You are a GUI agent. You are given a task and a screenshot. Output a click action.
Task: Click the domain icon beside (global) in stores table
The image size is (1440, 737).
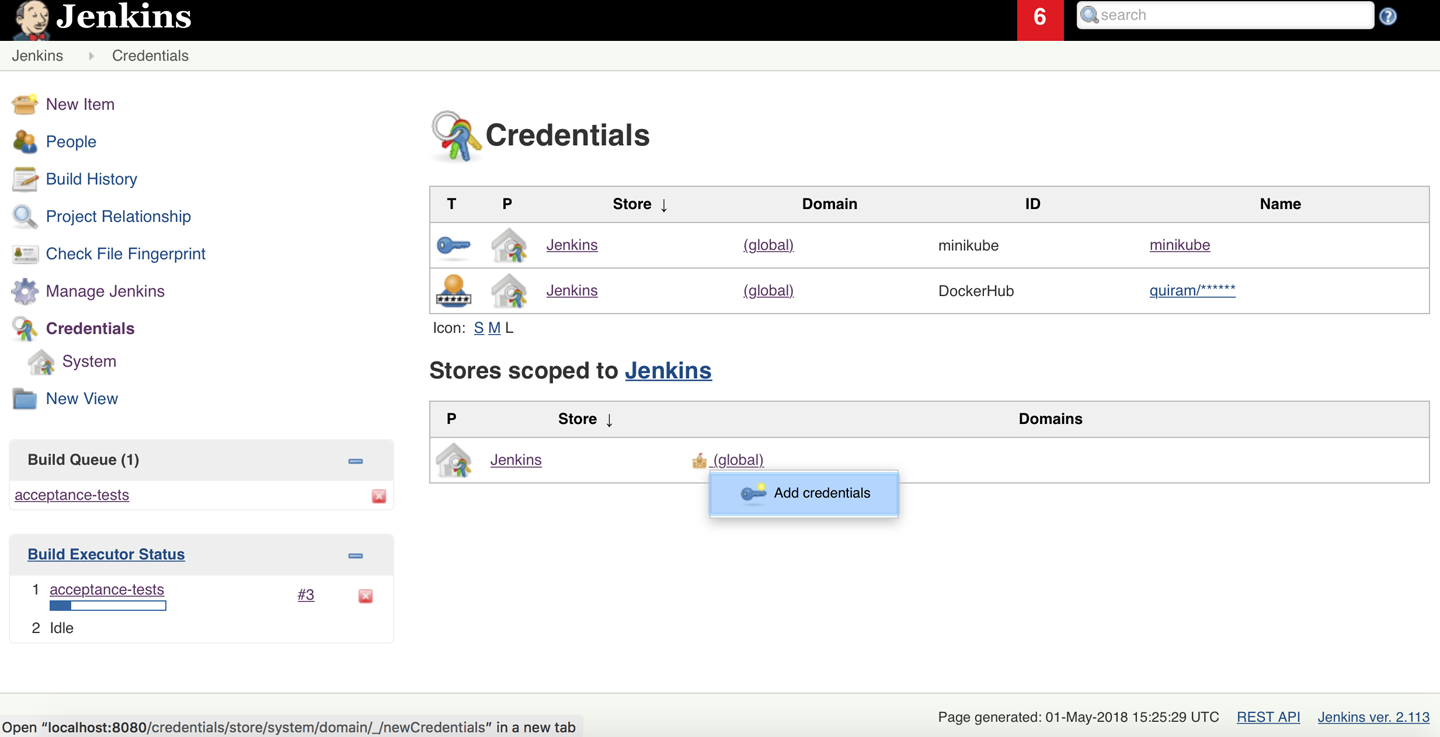[699, 460]
